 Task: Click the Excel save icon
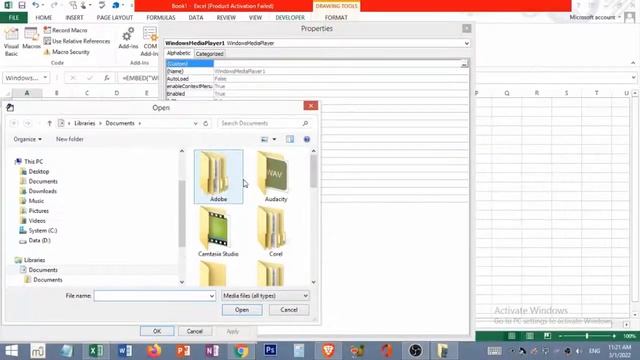22,5
